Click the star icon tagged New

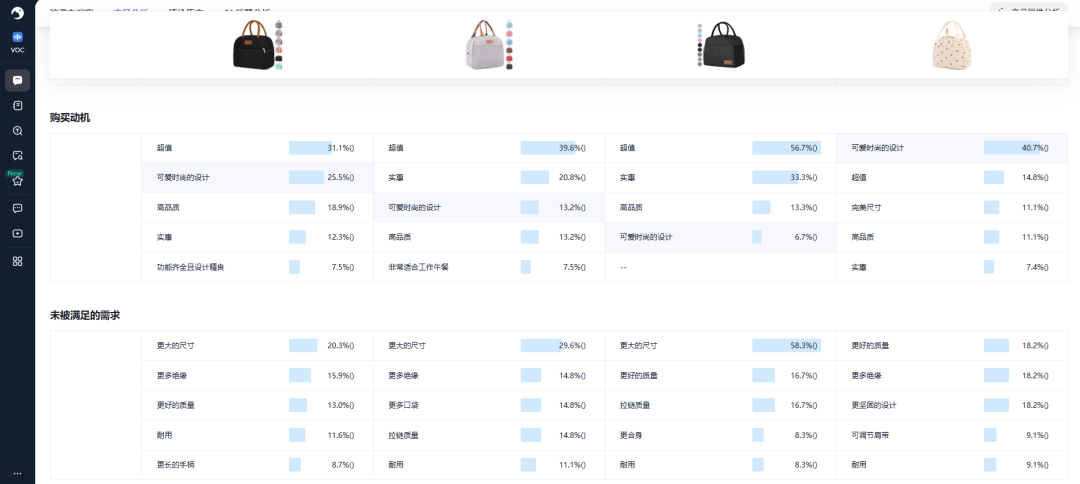(x=17, y=181)
